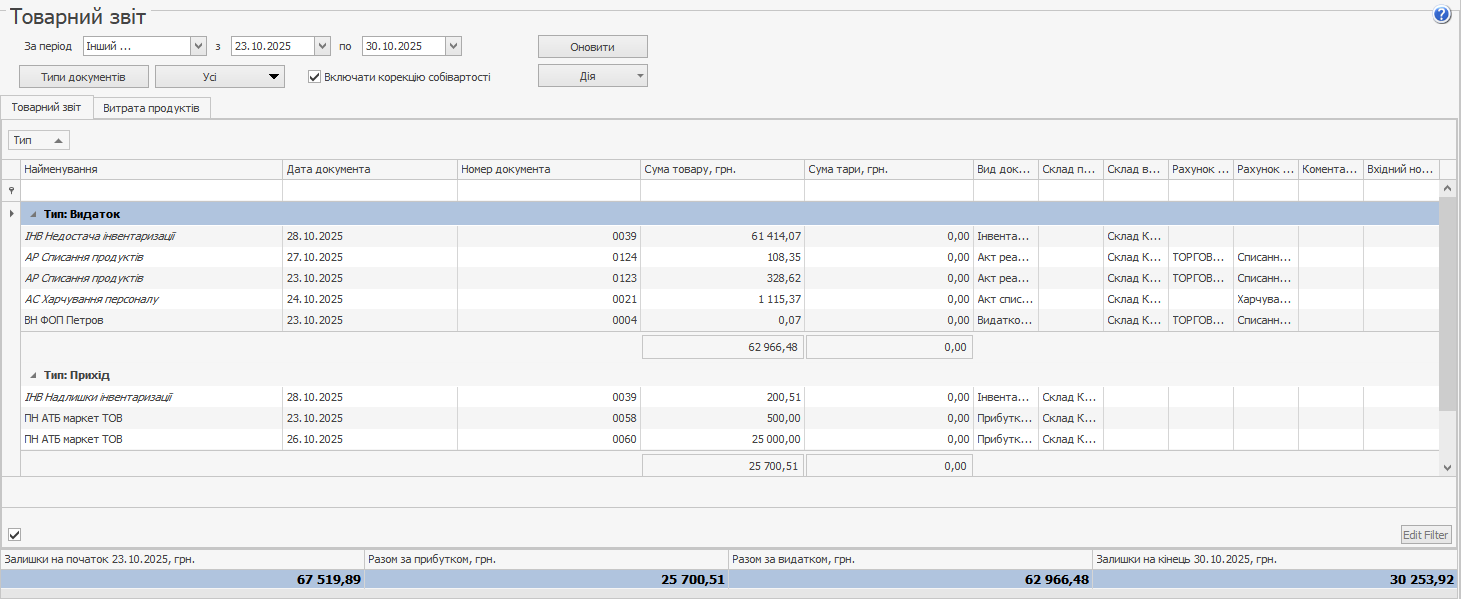Screen dimensions: 1461x599
Task: Select the 'Товарний звіт' tab
Action: [46, 107]
